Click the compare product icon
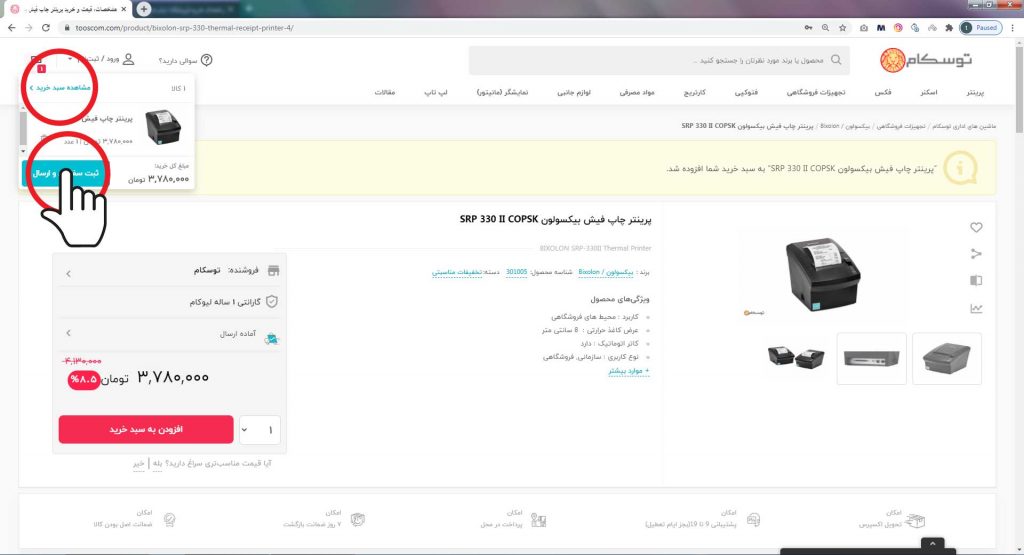Screen dimensions: 1024x555 click(976, 281)
